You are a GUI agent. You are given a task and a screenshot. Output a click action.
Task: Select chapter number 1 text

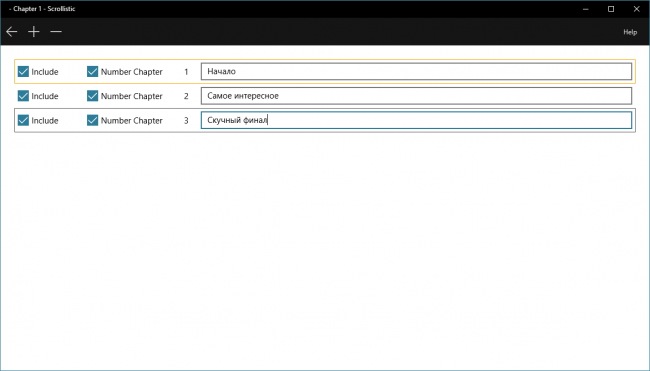(x=186, y=72)
